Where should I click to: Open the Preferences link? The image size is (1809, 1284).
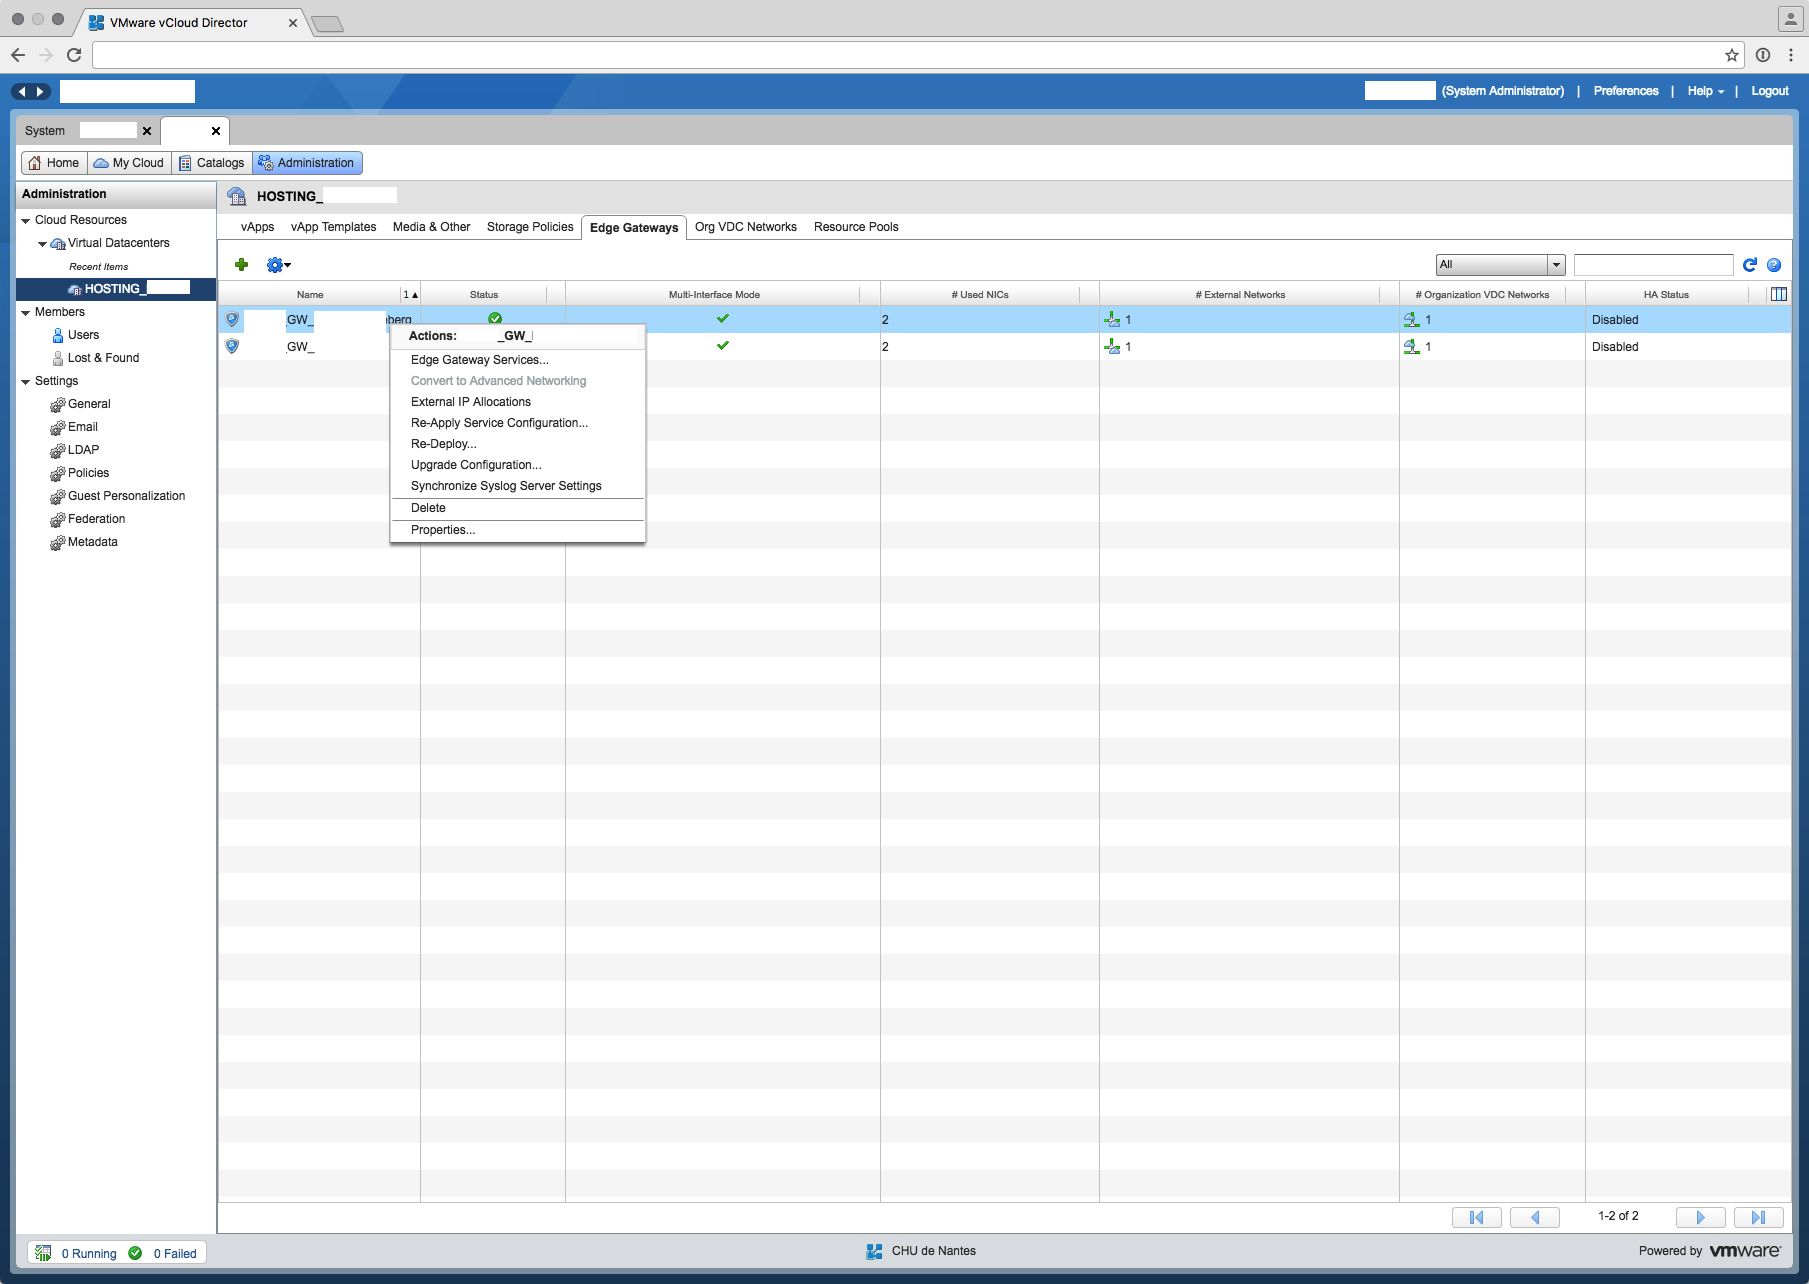1625,91
